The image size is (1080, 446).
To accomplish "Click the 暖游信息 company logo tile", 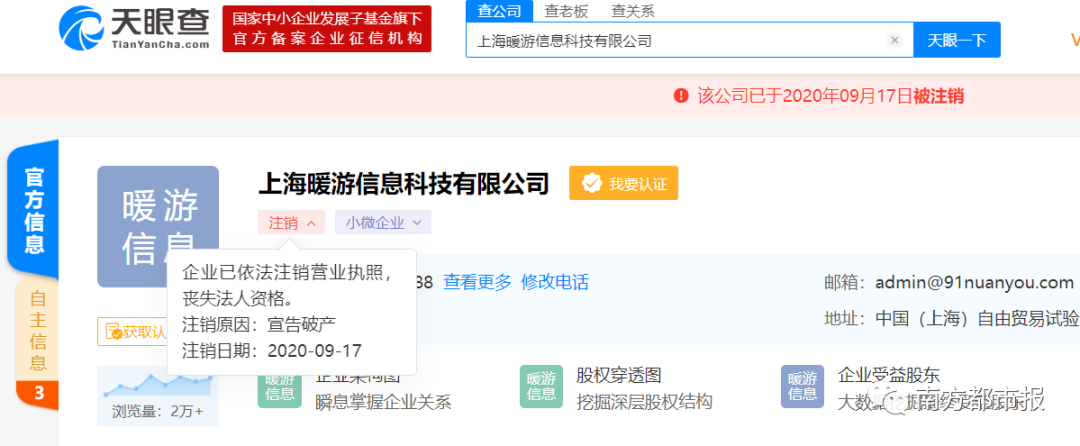I will [158, 226].
